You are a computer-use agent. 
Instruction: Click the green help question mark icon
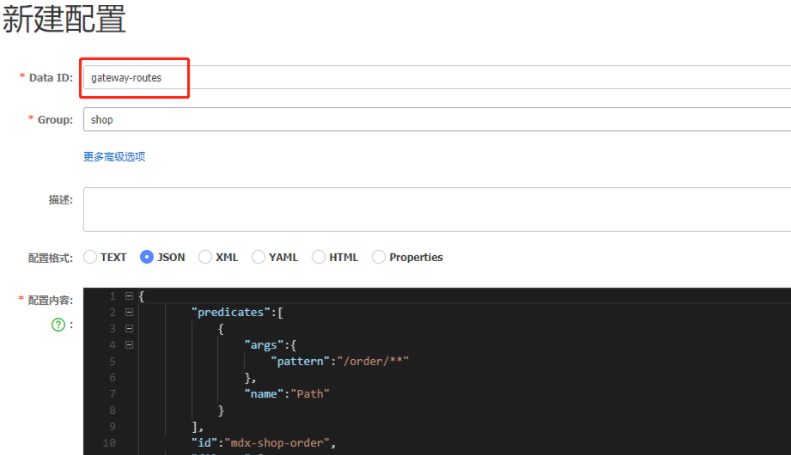58,324
